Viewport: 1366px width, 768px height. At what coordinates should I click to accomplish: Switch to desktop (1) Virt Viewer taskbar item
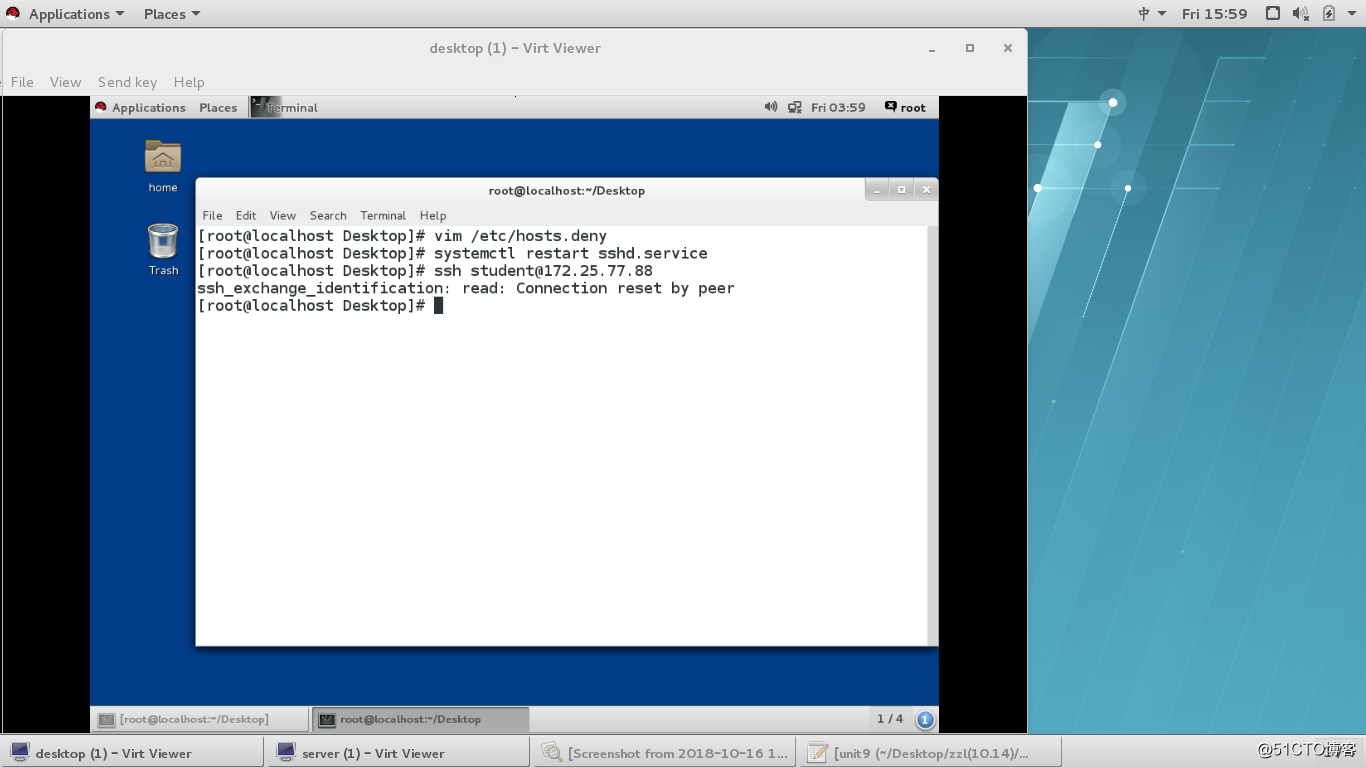click(132, 753)
